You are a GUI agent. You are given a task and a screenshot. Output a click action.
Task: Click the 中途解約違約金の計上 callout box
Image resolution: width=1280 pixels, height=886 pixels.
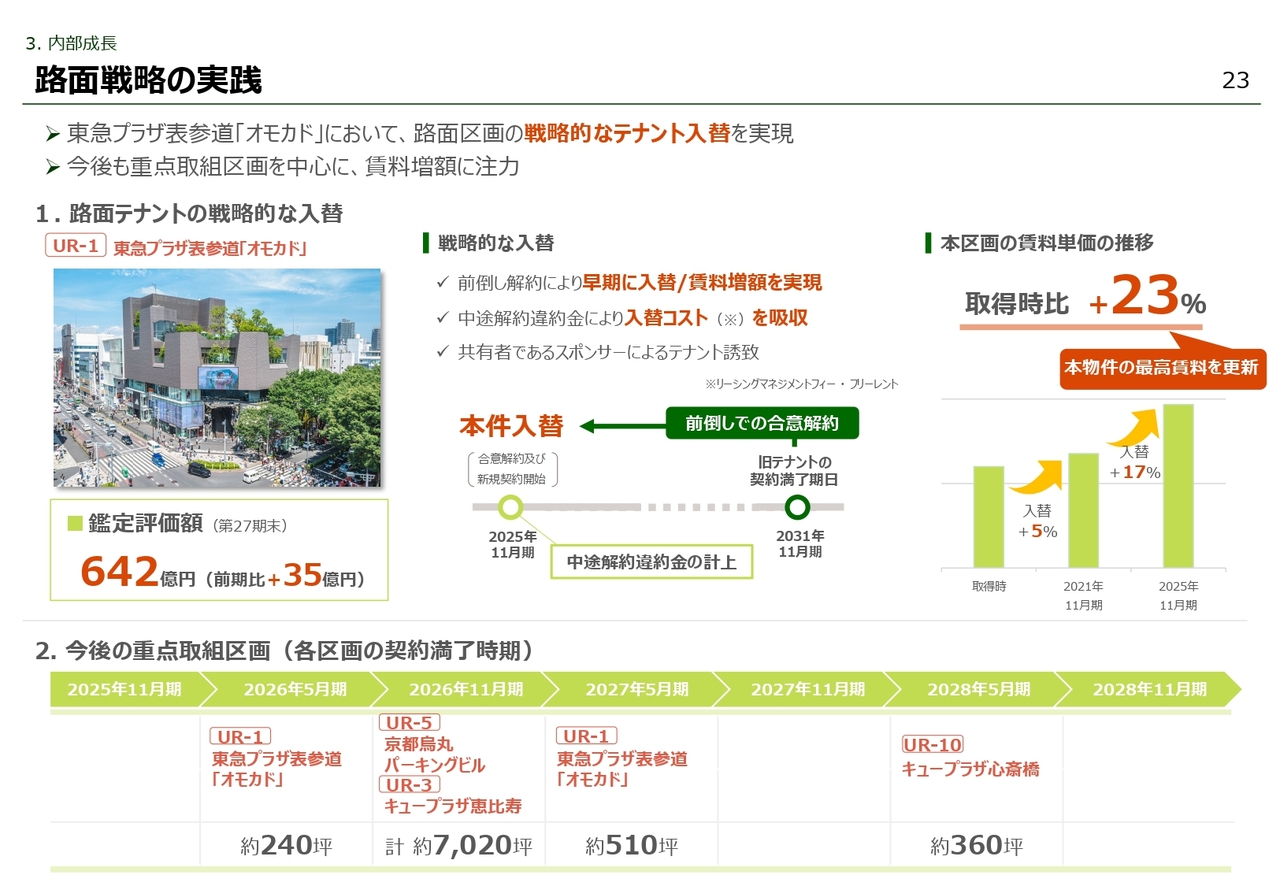click(x=651, y=562)
